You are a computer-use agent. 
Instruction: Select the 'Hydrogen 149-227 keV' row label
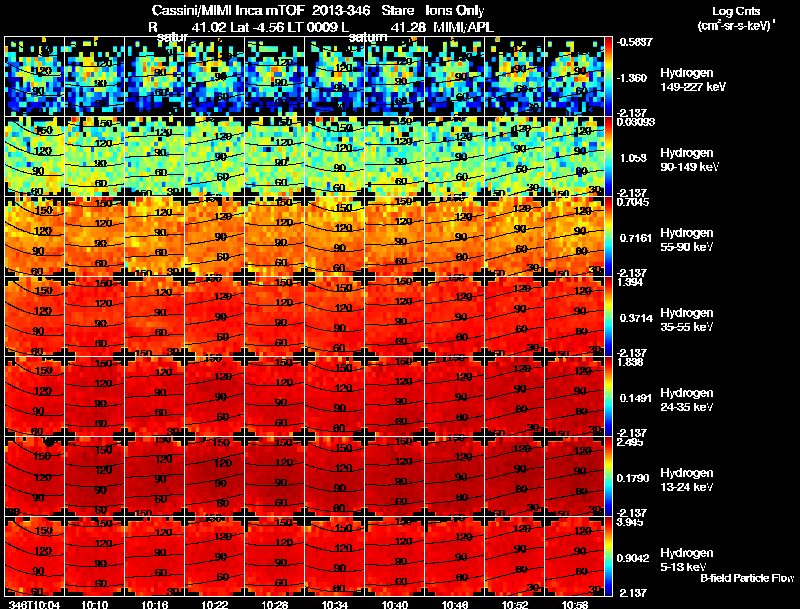(x=692, y=80)
